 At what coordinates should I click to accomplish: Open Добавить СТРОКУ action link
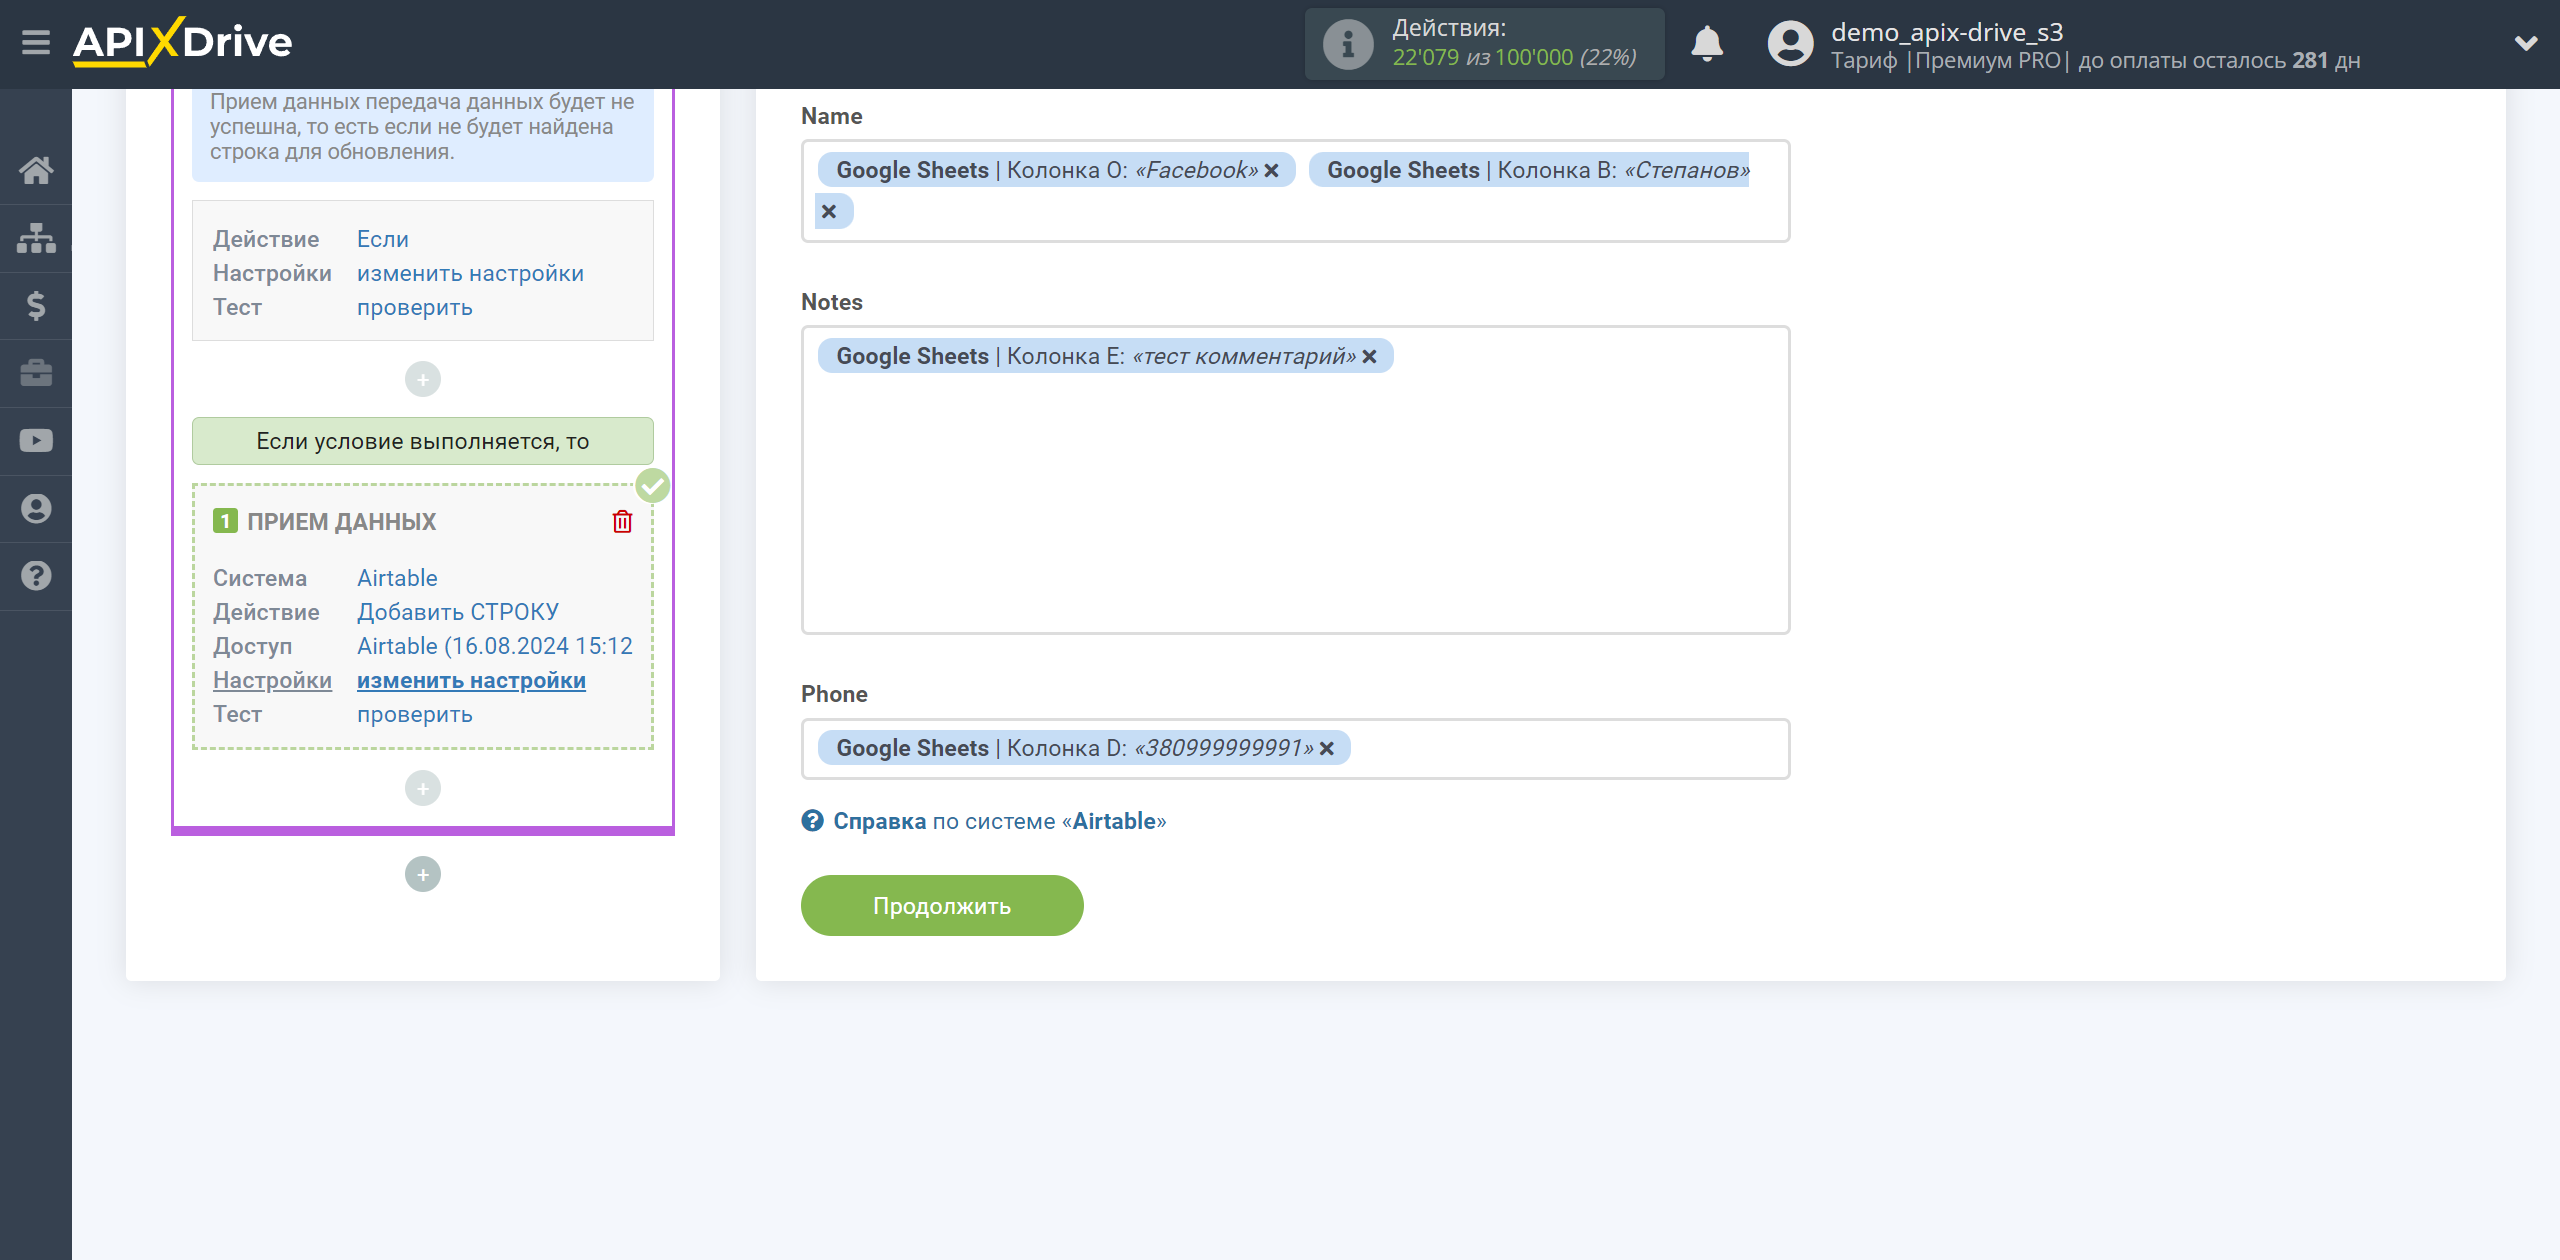[458, 613]
